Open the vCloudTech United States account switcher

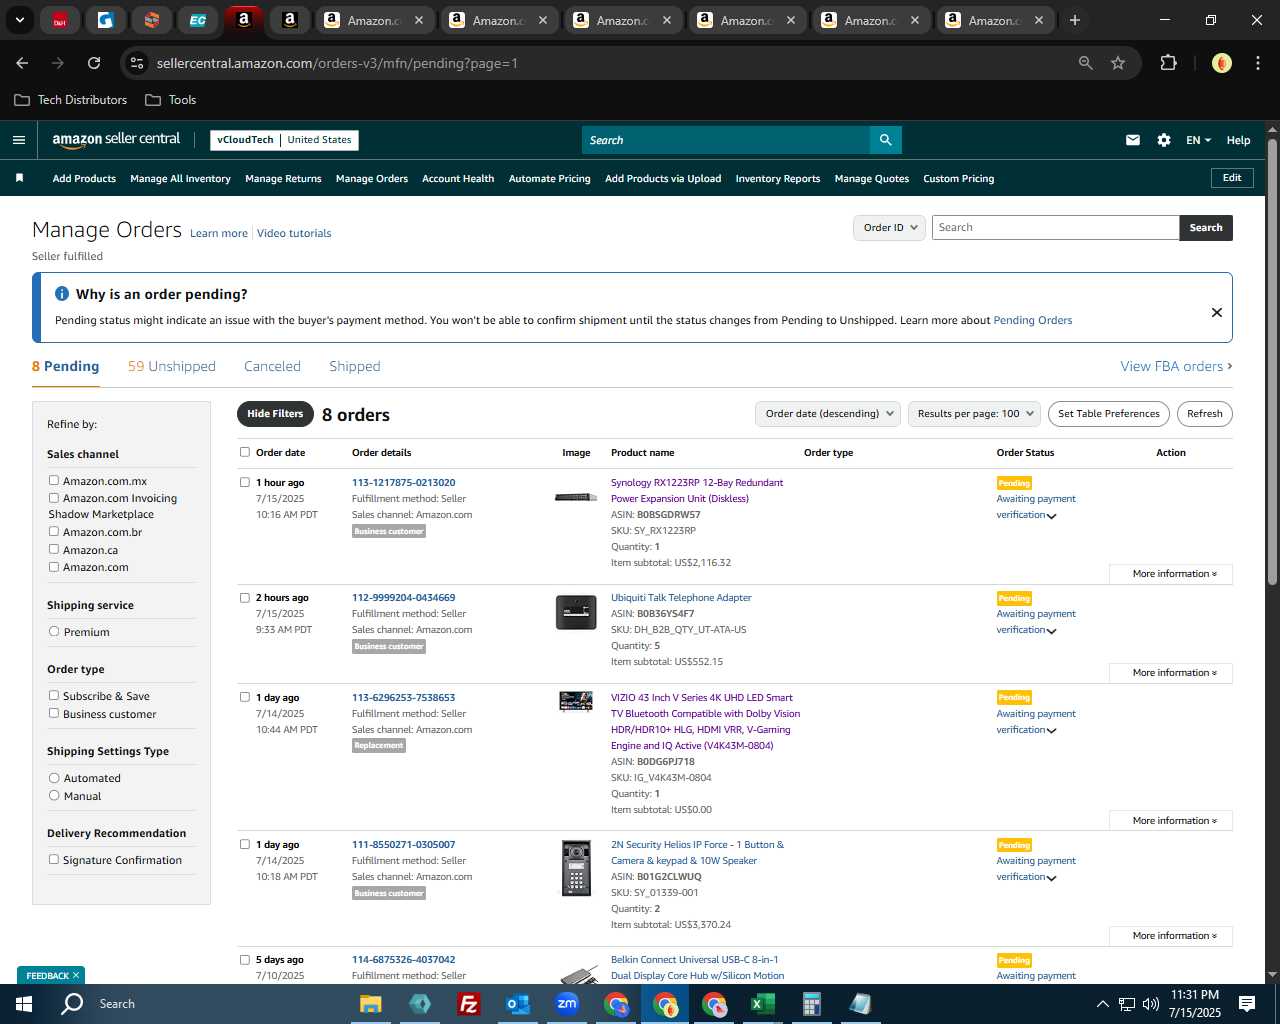(285, 140)
